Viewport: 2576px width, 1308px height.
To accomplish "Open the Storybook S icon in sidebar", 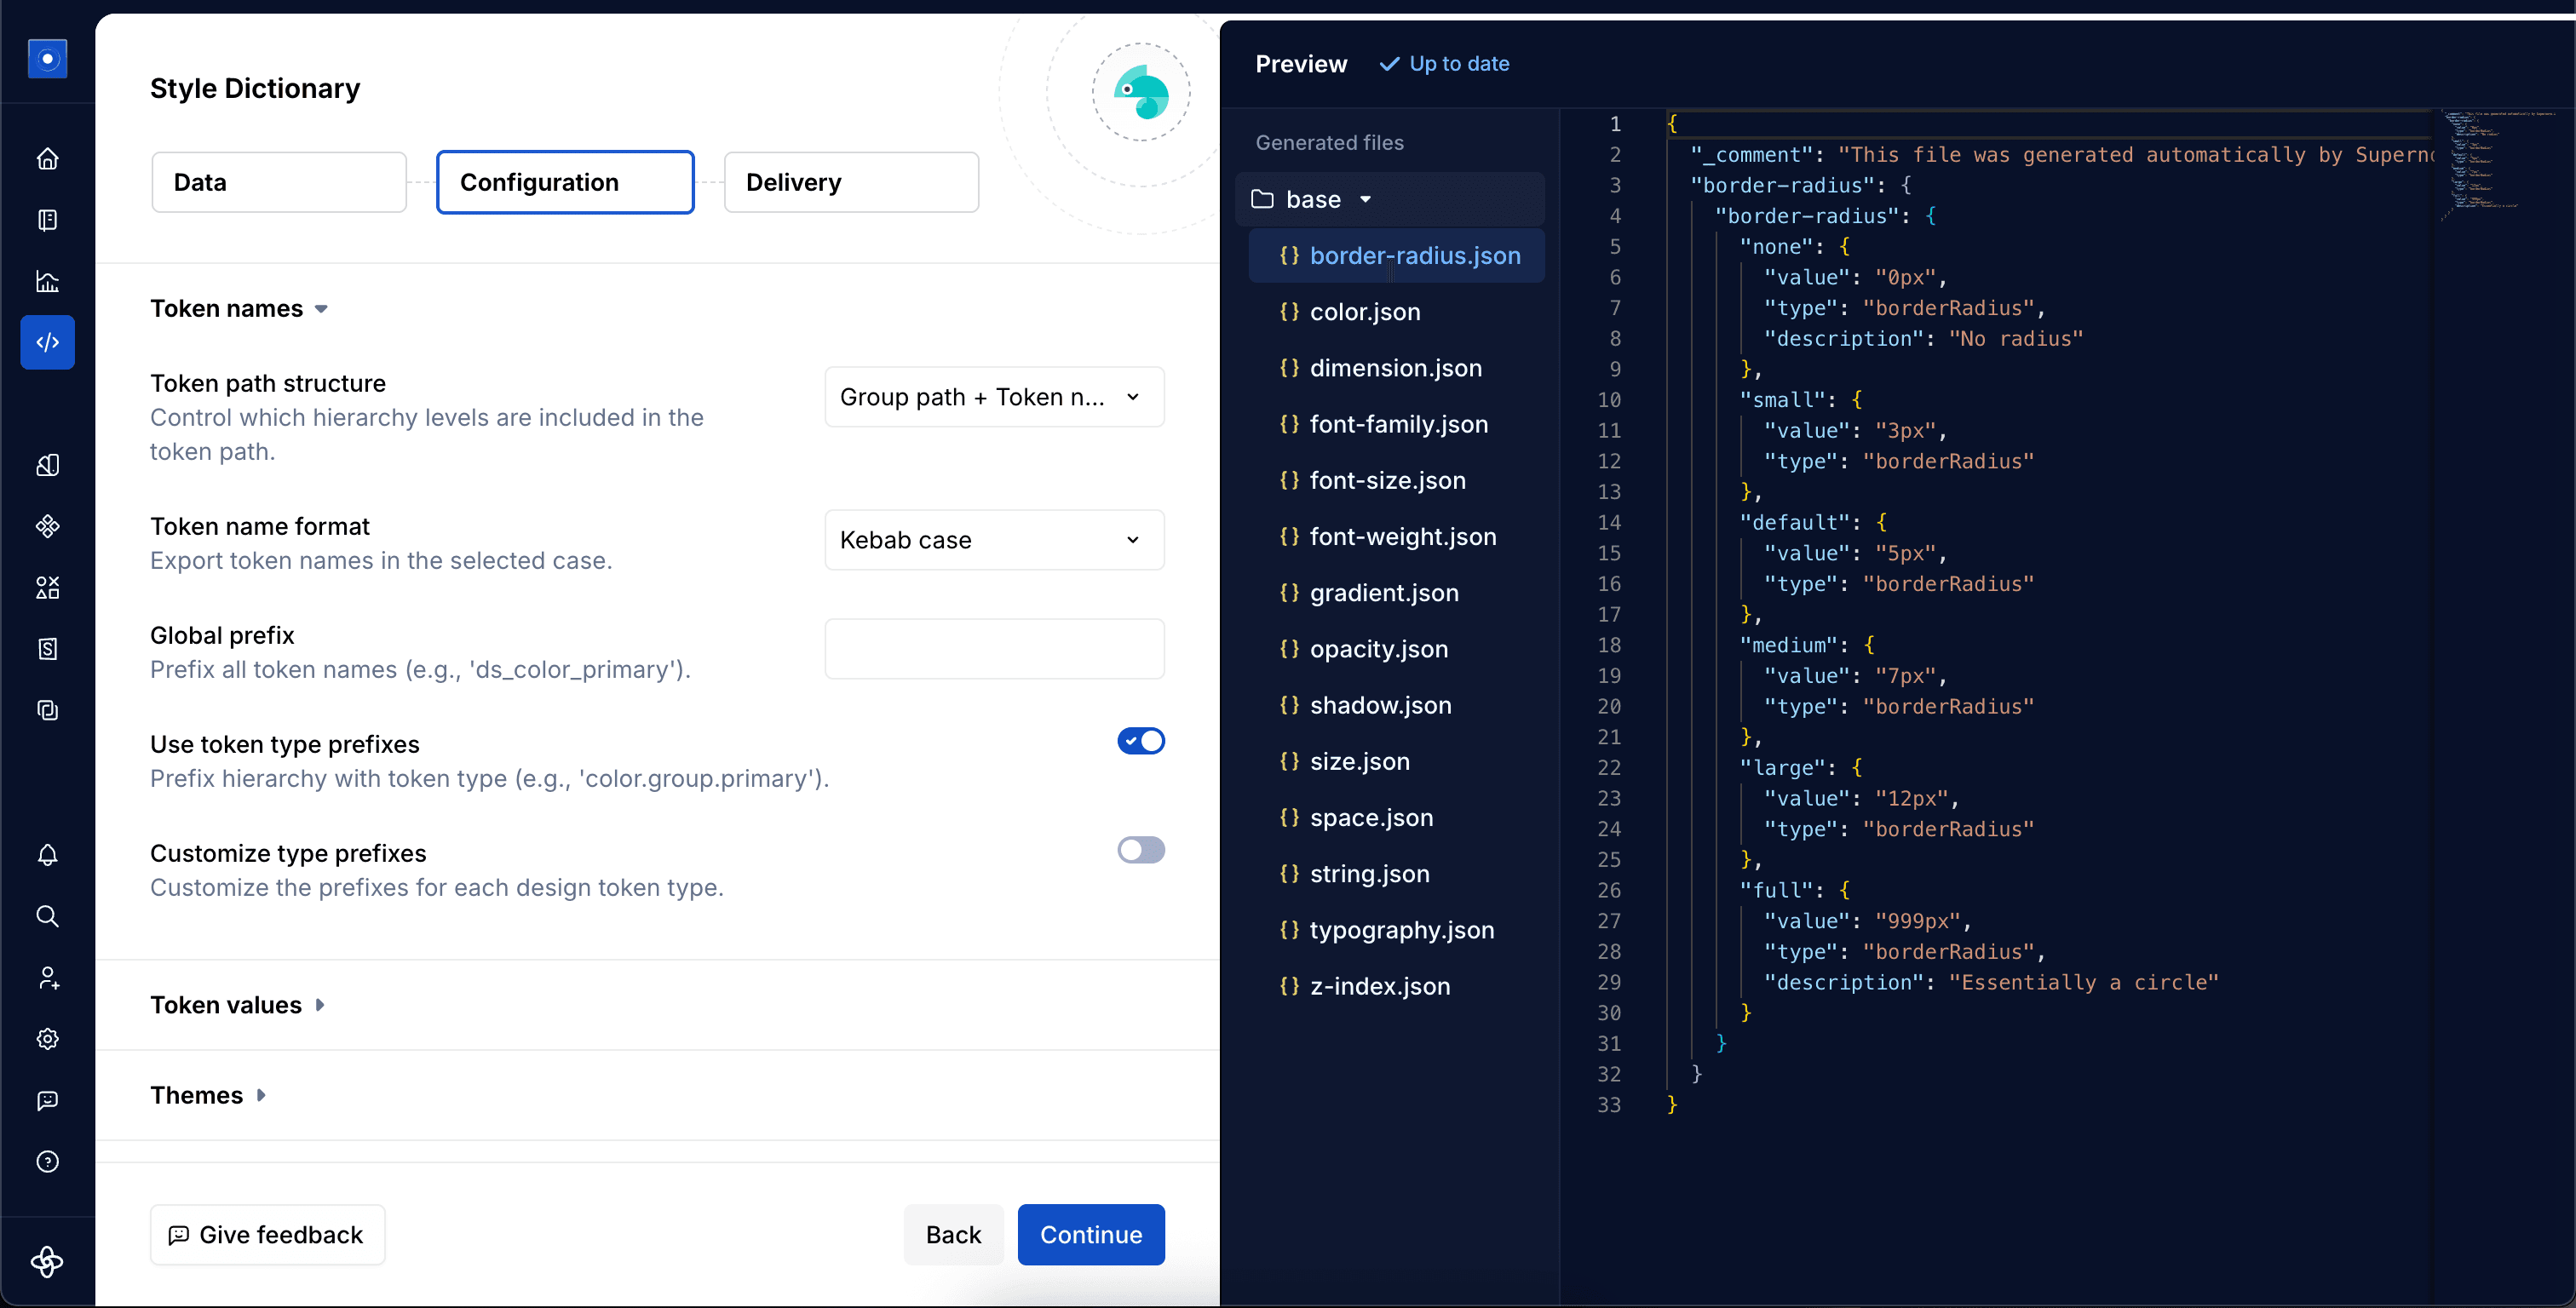I will 47,649.
